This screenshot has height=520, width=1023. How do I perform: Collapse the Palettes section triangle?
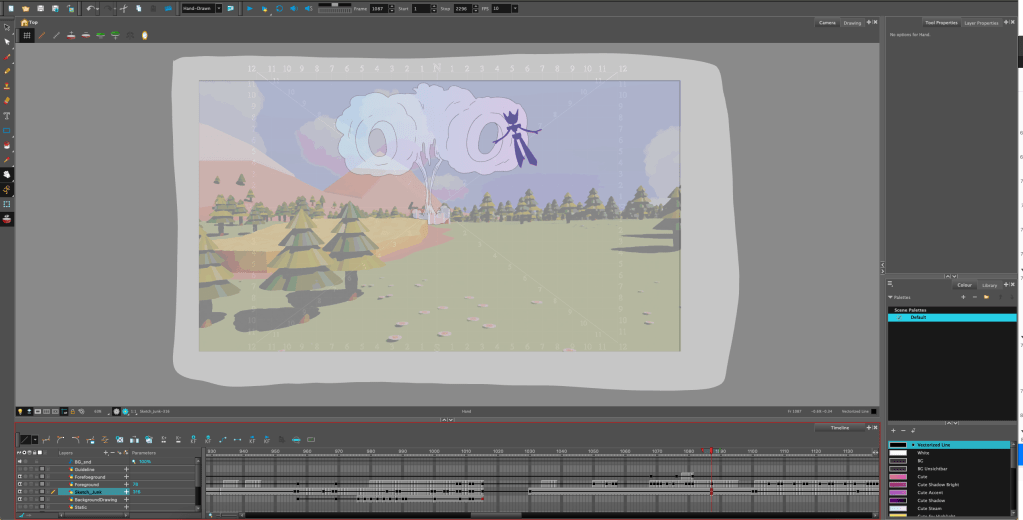(890, 297)
